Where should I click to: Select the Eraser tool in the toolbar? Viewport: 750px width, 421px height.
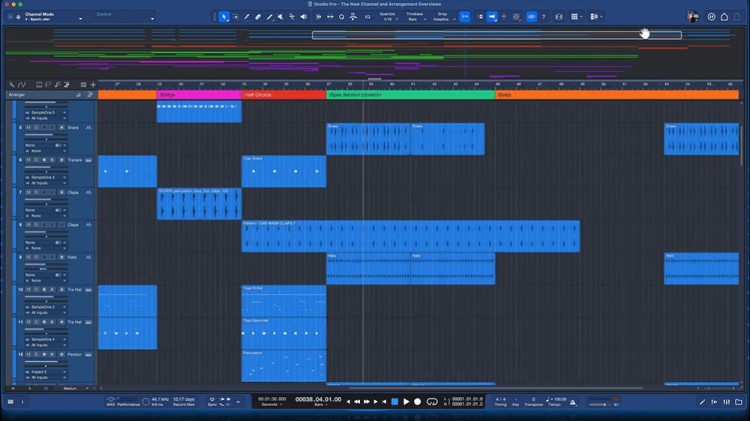point(258,17)
